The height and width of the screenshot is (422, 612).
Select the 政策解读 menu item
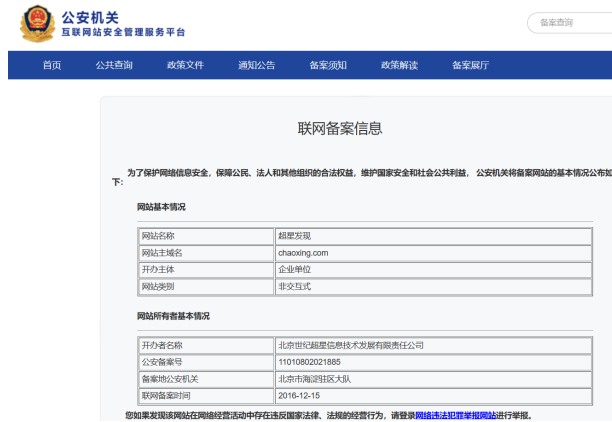click(399, 66)
